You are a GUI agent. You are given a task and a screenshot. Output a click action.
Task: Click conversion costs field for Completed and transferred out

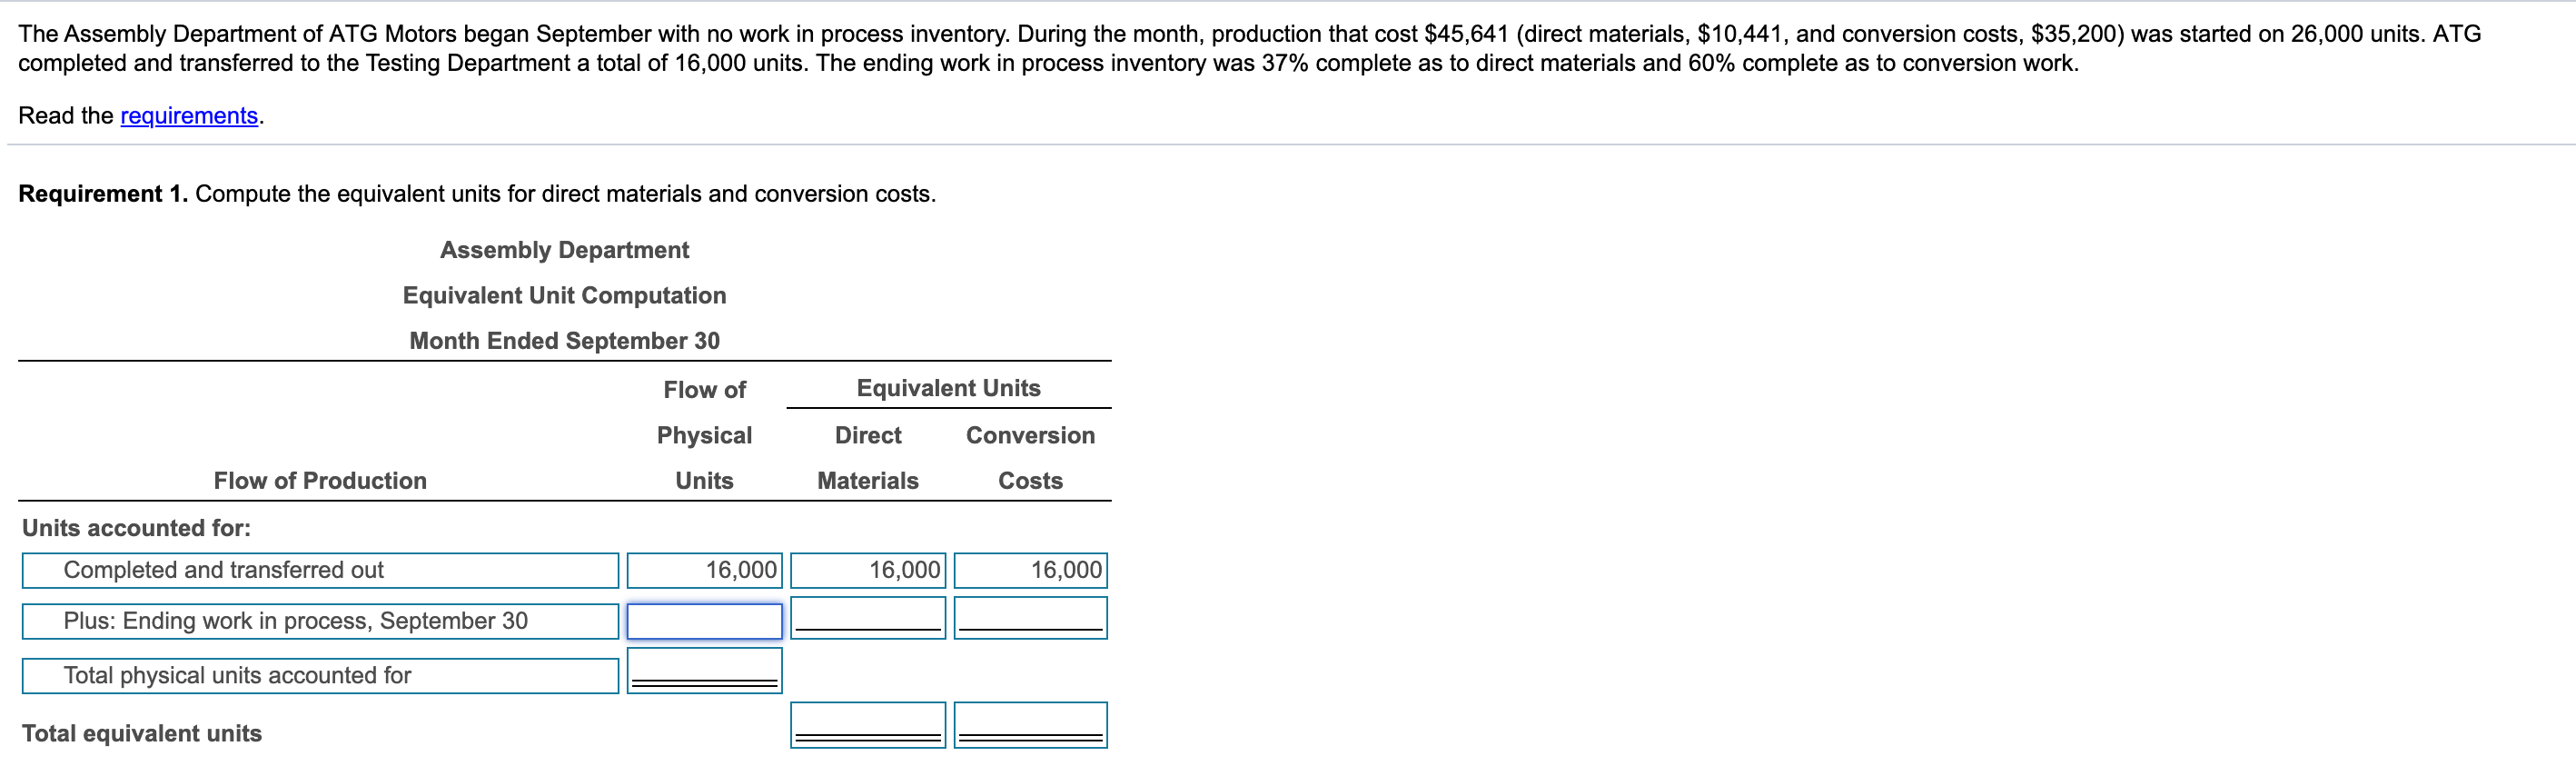pyautogui.click(x=1030, y=571)
